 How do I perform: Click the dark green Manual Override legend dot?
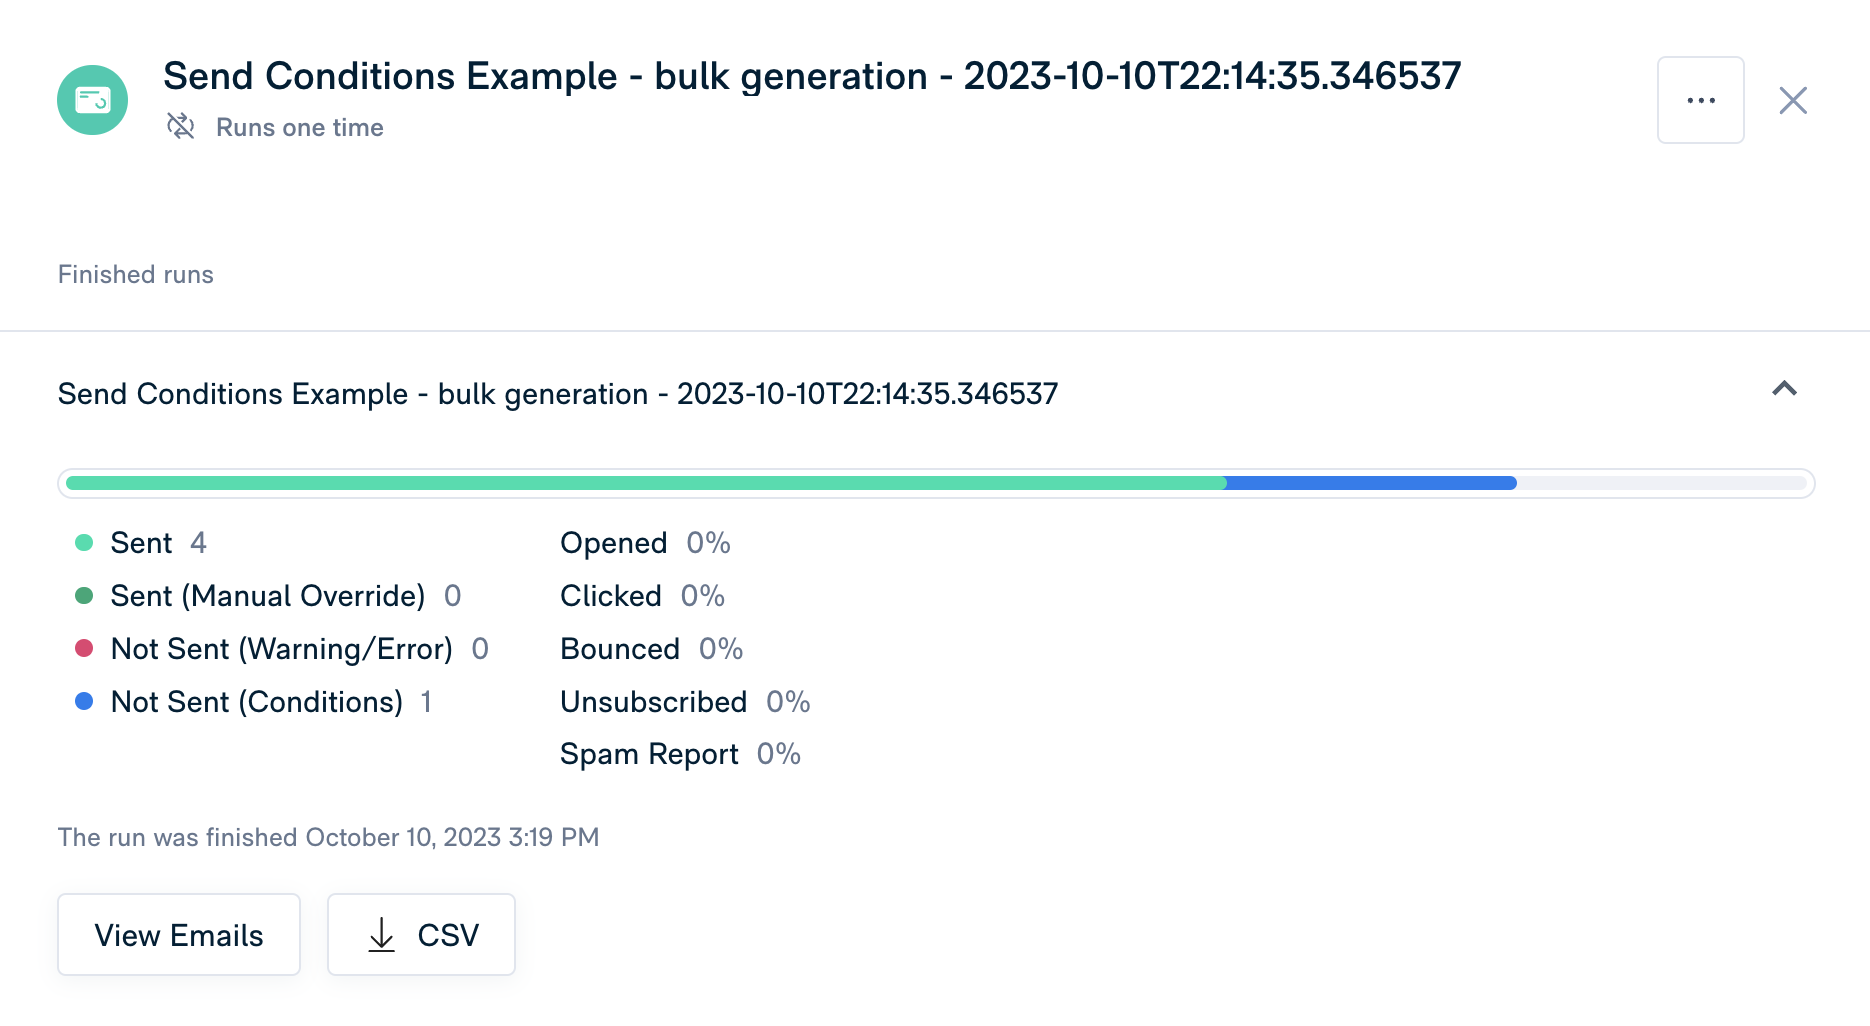click(x=84, y=596)
